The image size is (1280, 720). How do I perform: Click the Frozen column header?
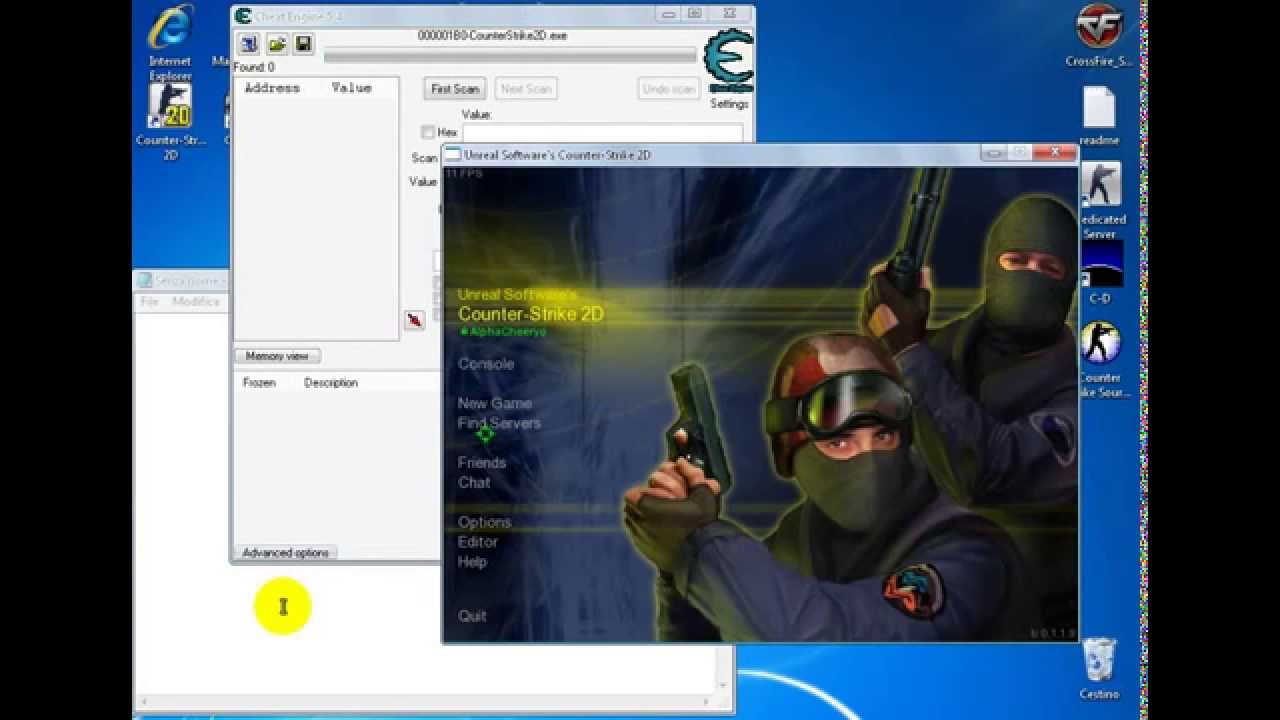coord(259,383)
